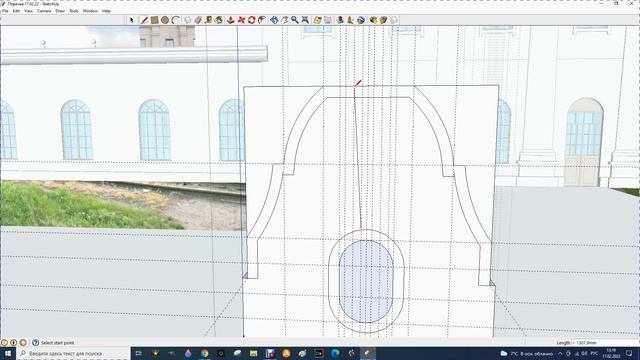Expand the system tray hidden icons arrow
Screen dimensions: 640x360
tap(560, 353)
